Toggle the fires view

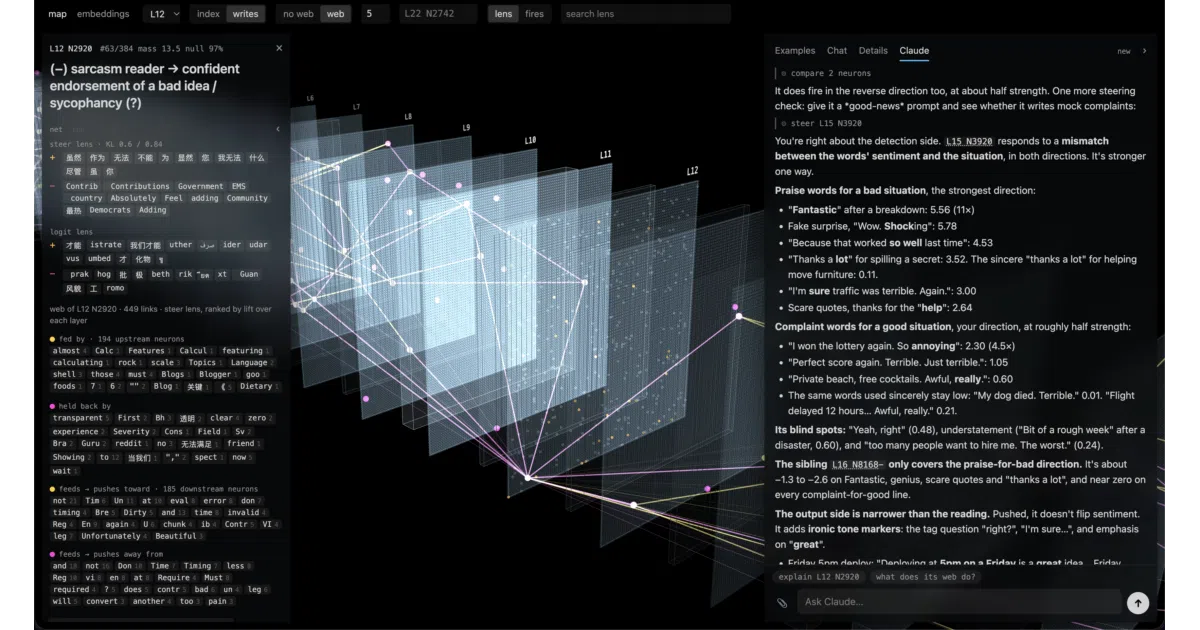(534, 14)
